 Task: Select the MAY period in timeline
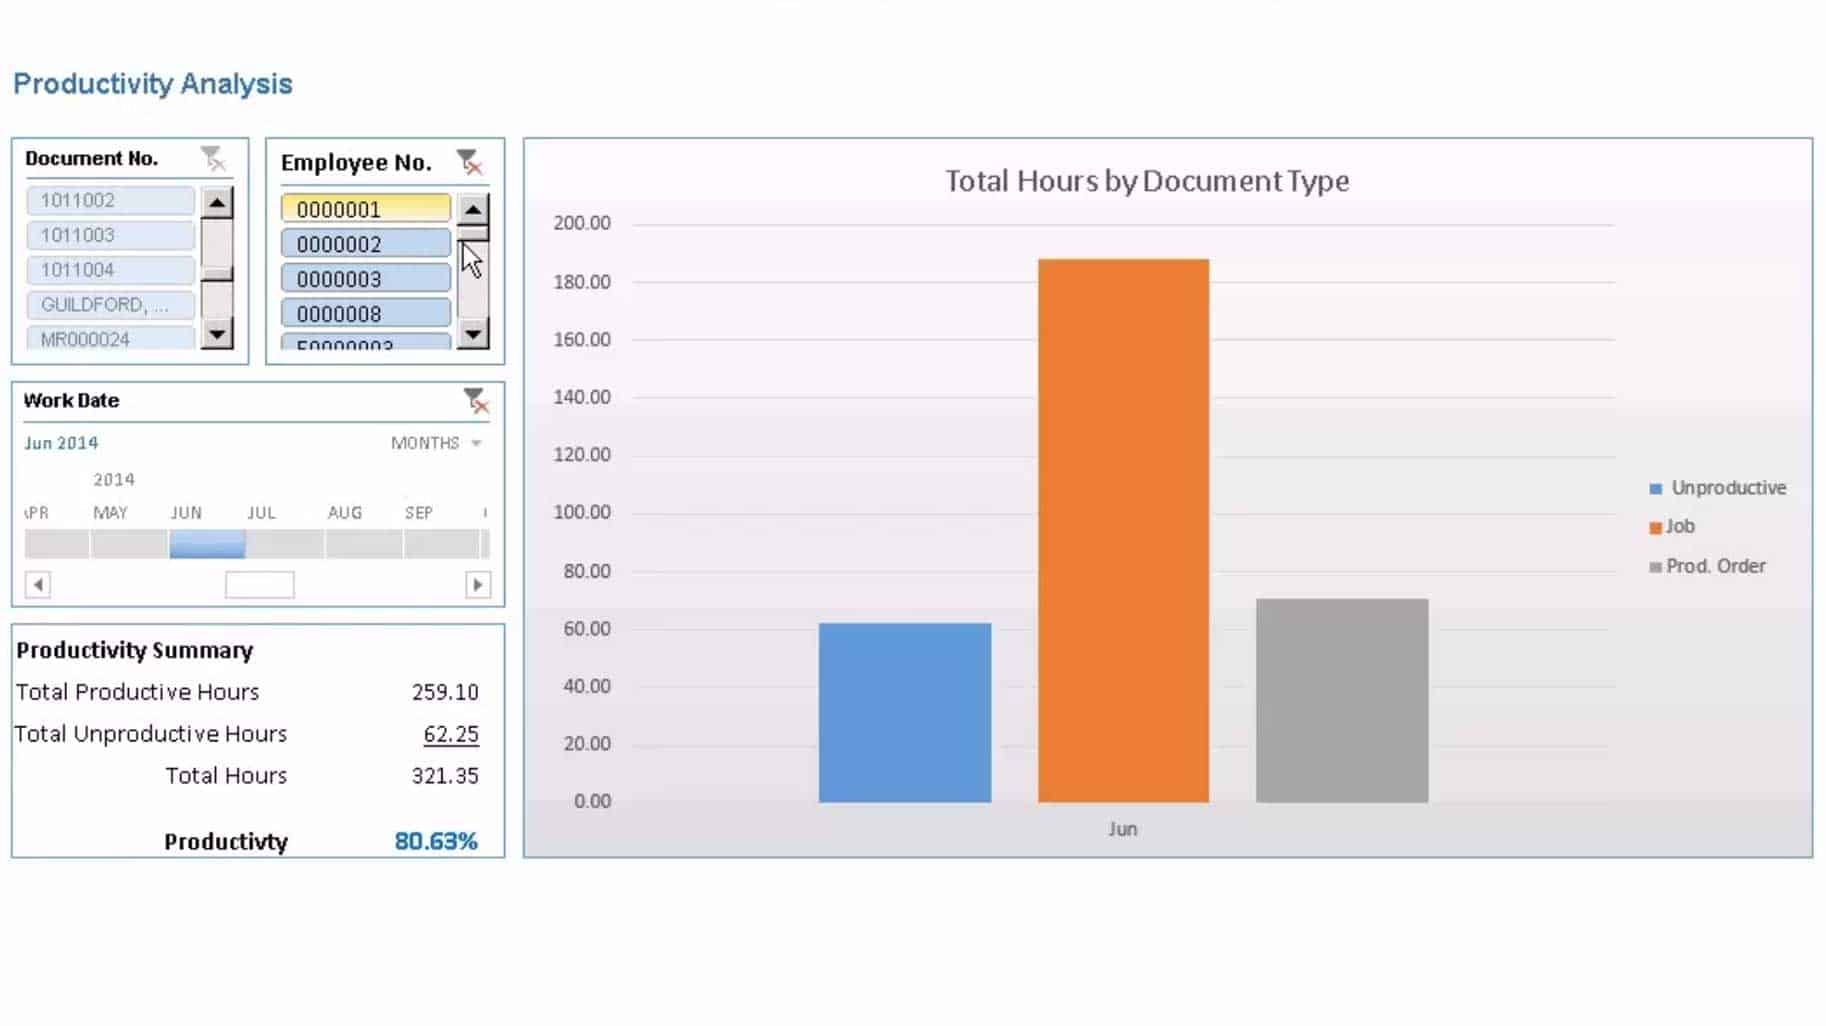click(x=129, y=544)
